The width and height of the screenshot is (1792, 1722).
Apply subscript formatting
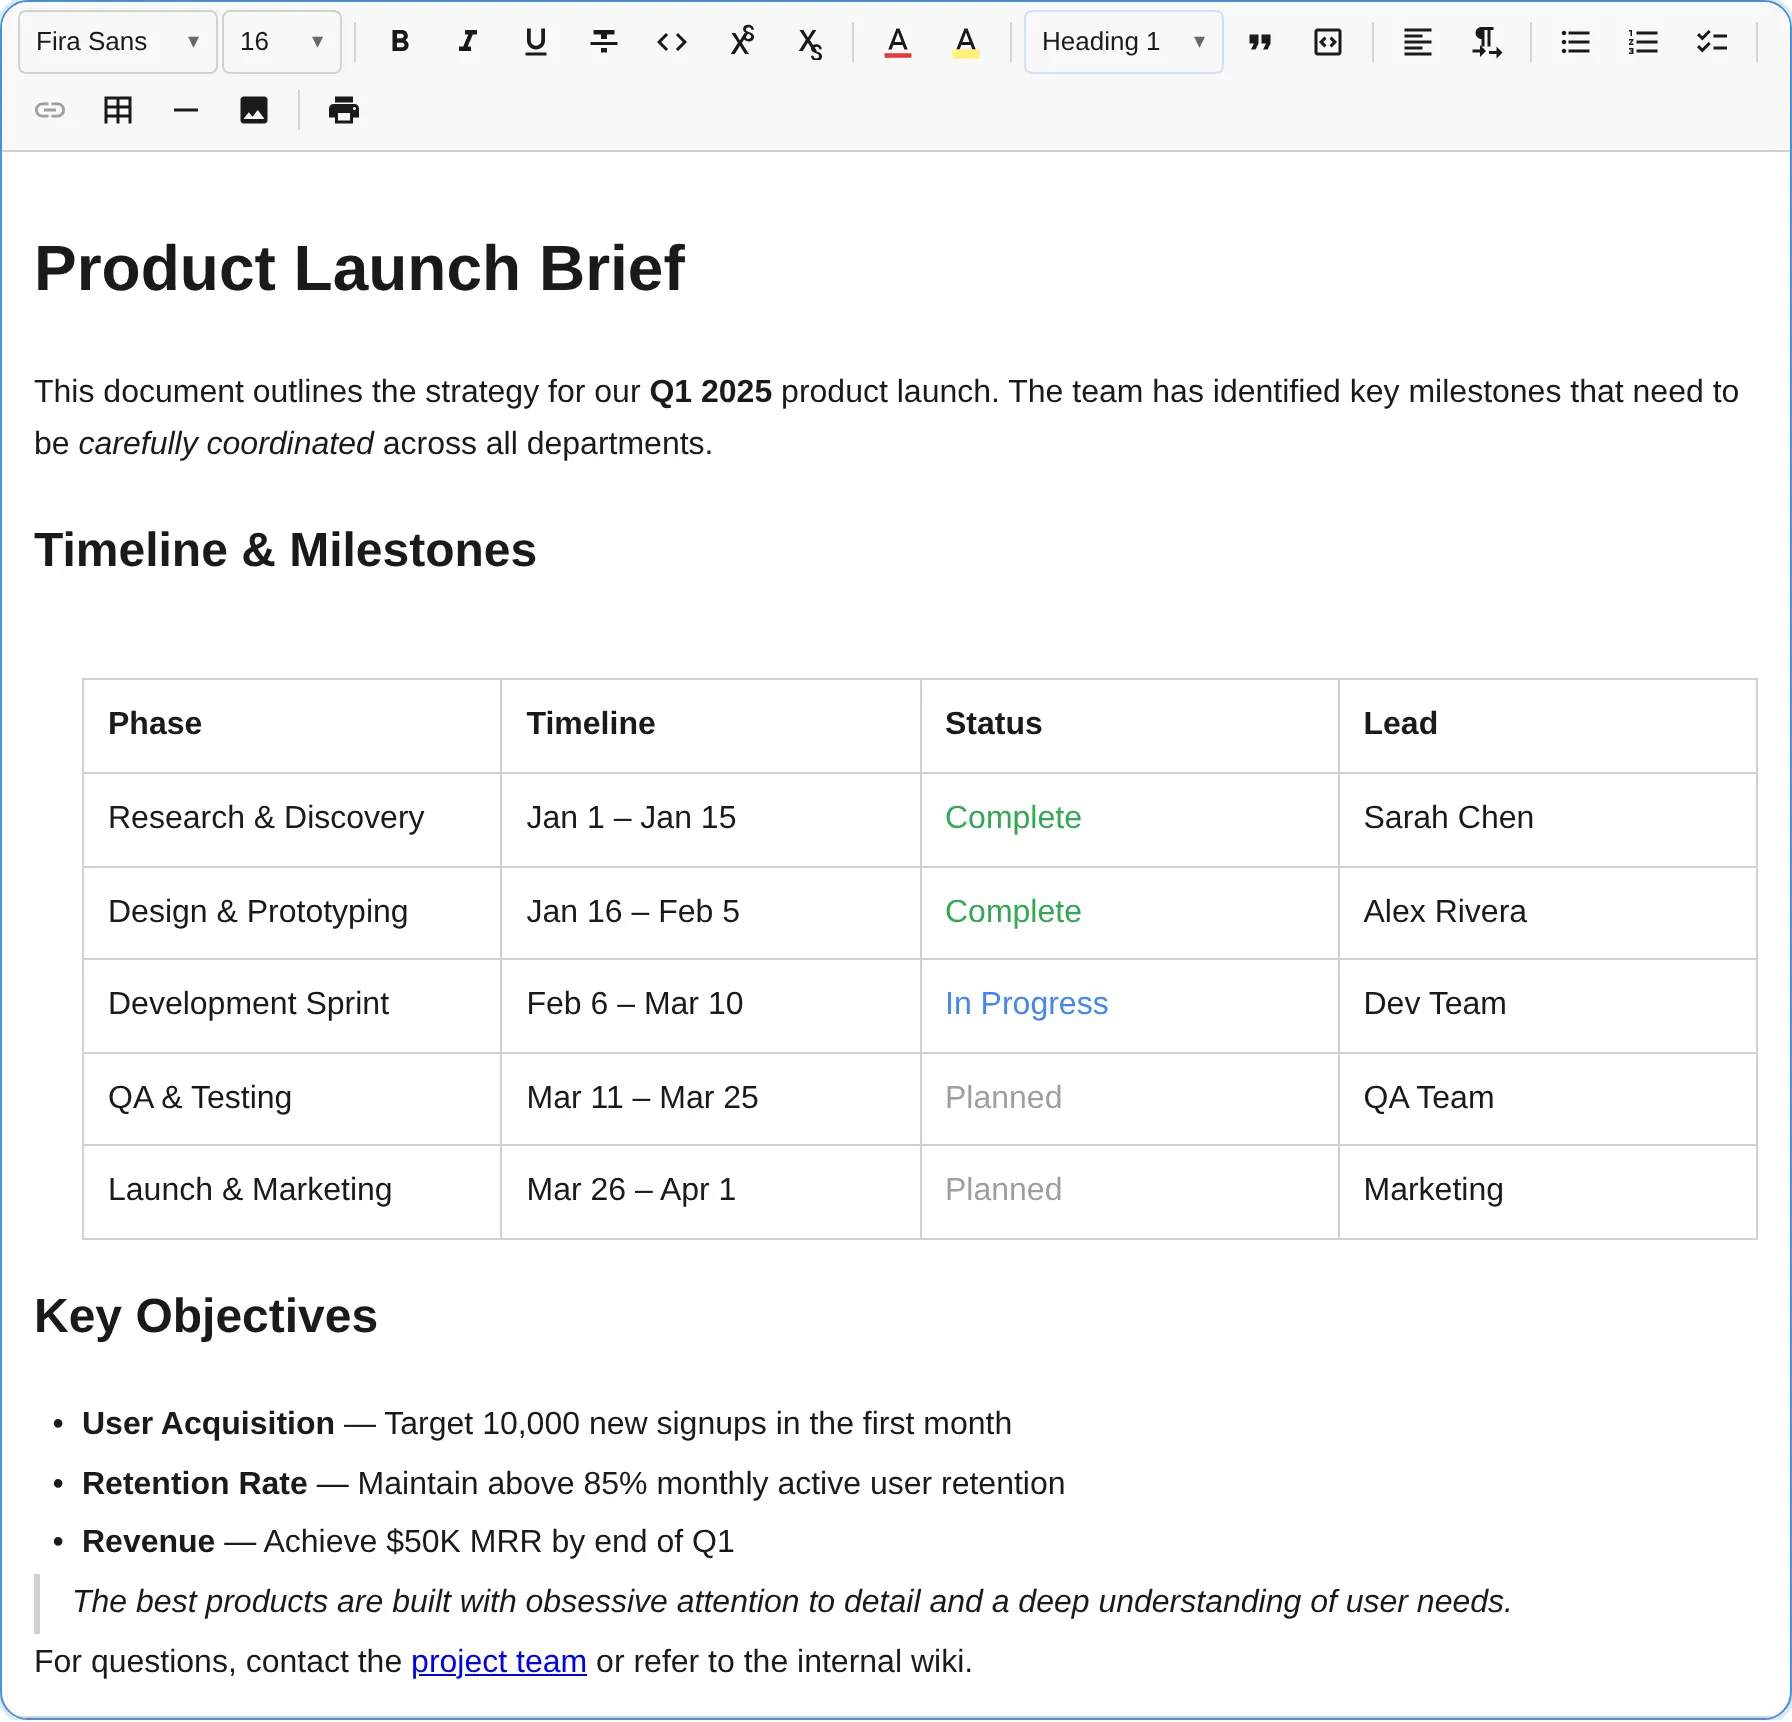pos(809,42)
